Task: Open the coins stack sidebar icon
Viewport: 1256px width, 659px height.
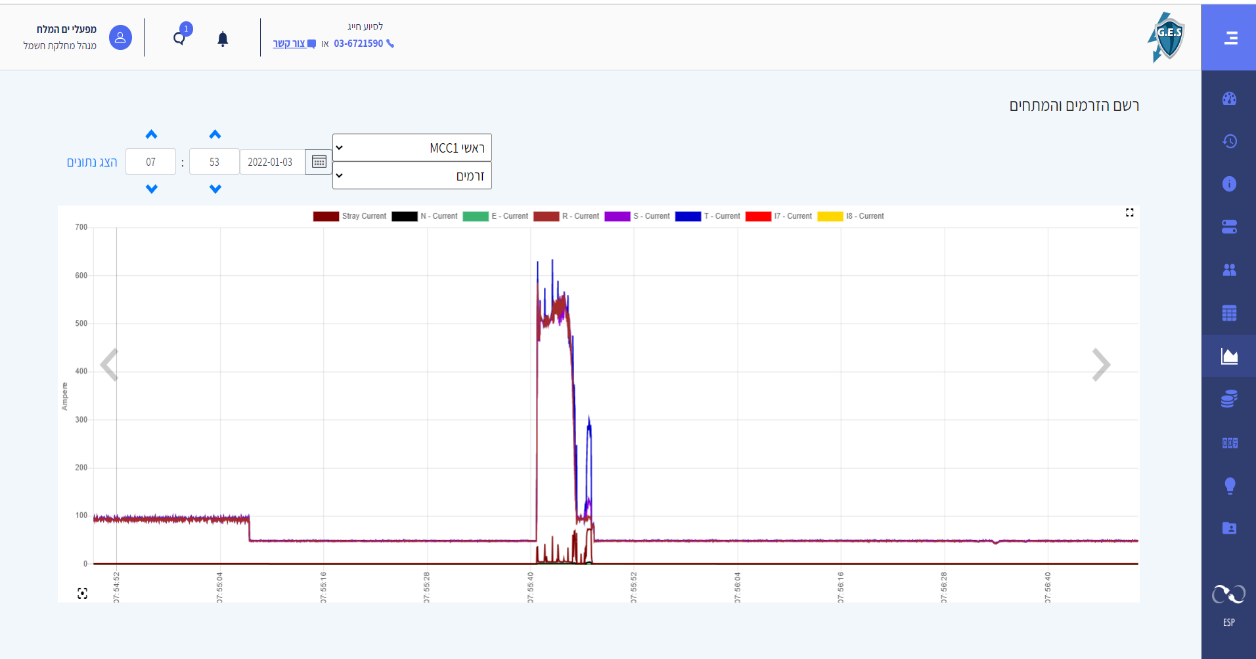Action: pos(1229,399)
